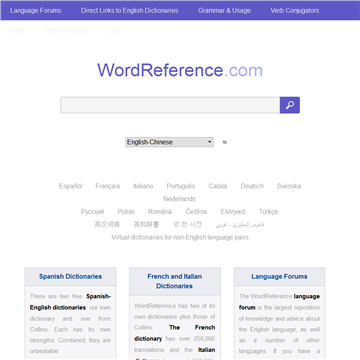Click the Language Forums card heading
This screenshot has width=360, height=360.
click(279, 276)
